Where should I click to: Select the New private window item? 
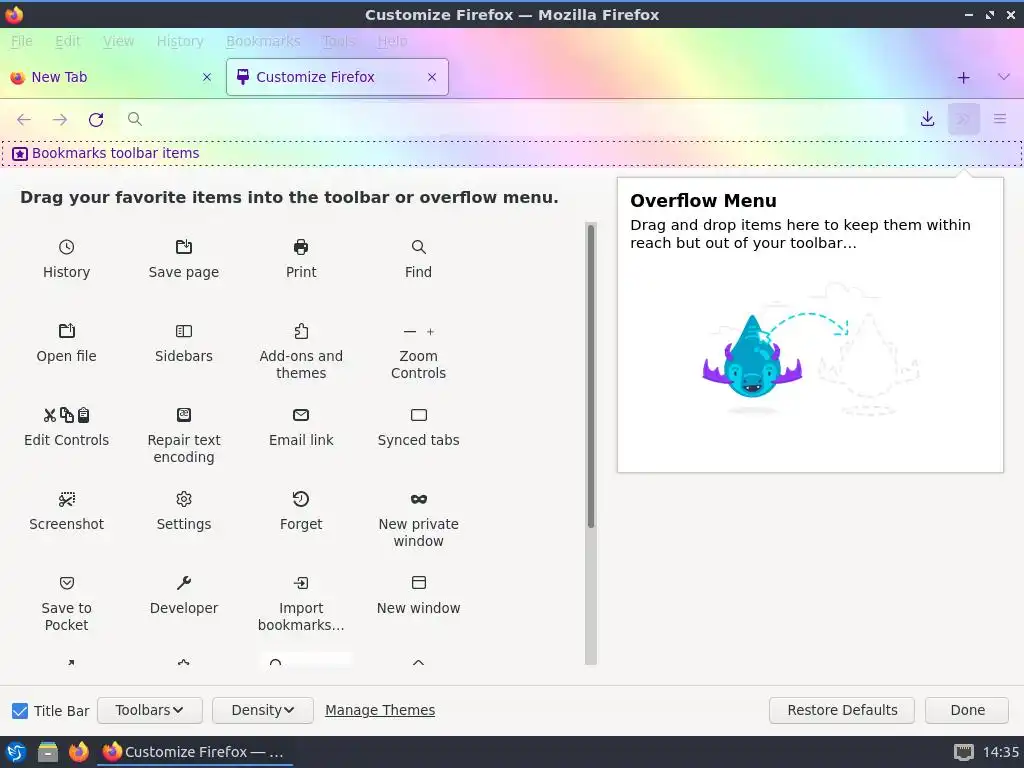click(418, 520)
